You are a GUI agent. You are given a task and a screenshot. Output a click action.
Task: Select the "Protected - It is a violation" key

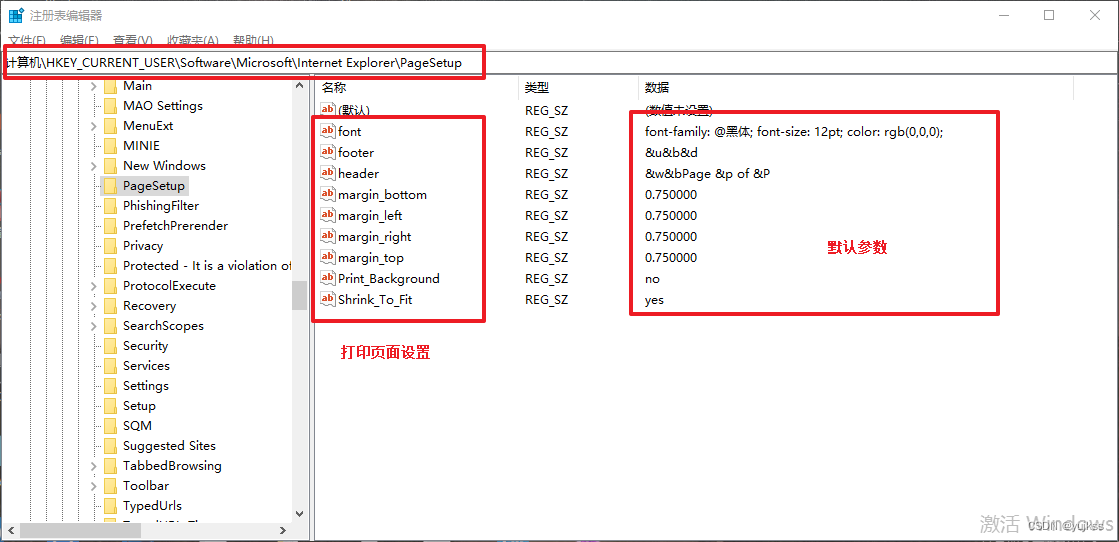207,266
